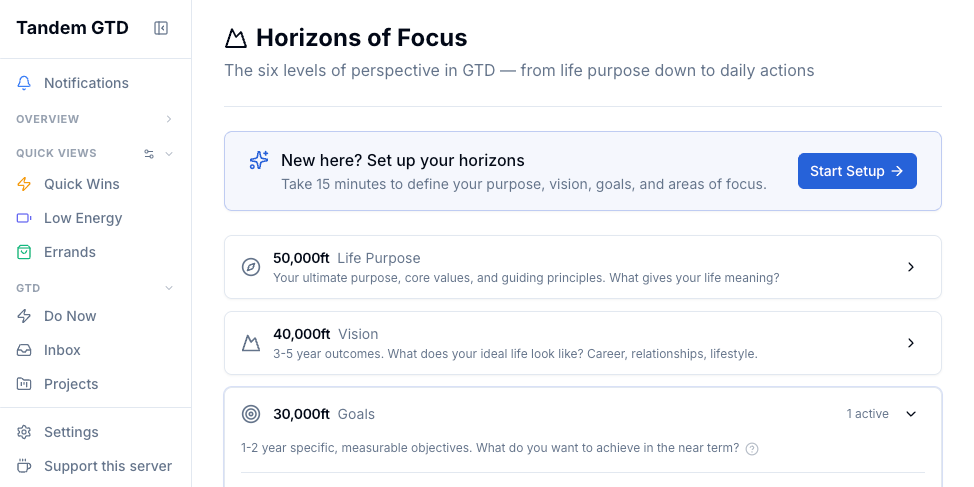Expand the Overview sidebar section
The image size is (974, 487).
[x=169, y=119]
